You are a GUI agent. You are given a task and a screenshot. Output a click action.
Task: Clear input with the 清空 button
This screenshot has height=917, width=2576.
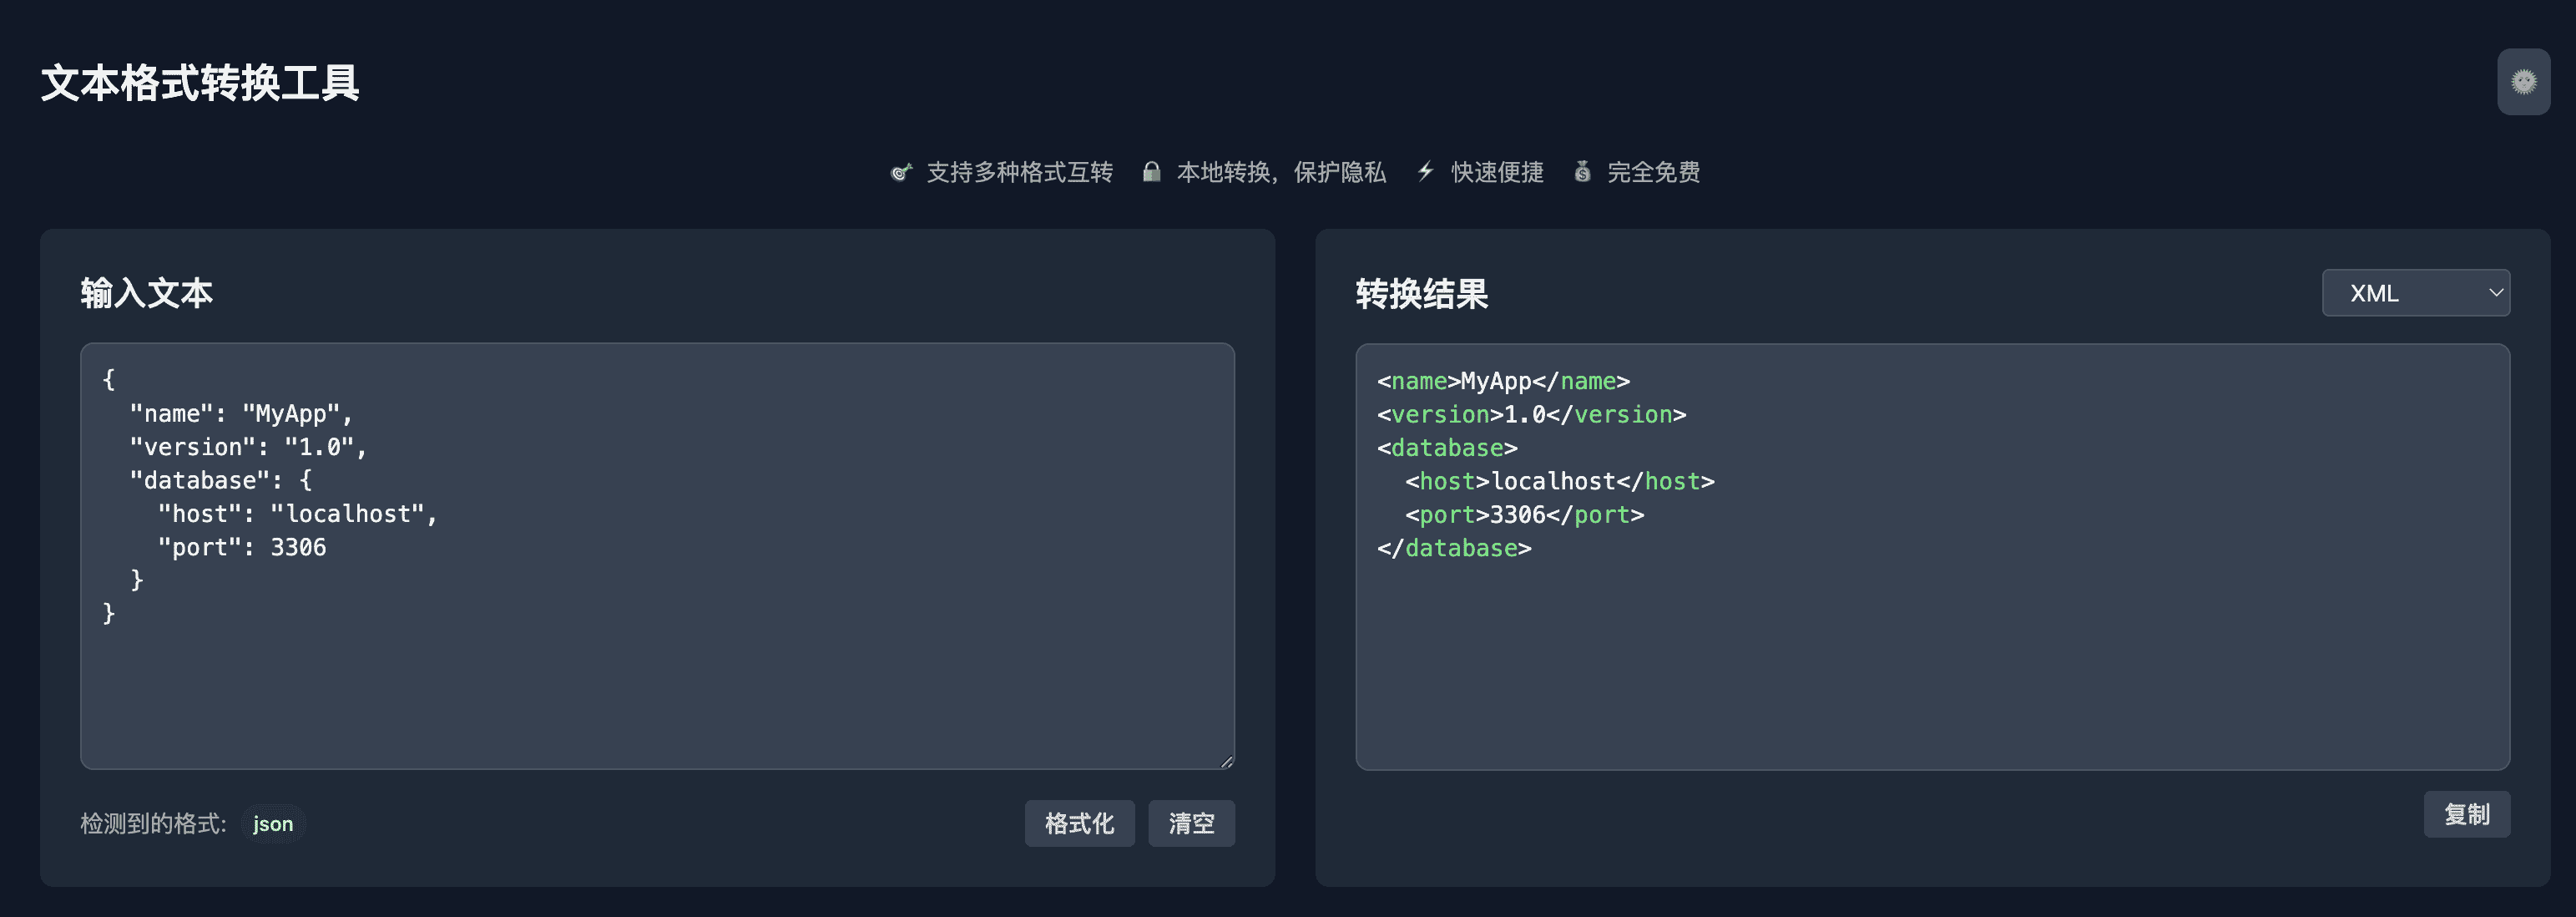[1191, 823]
